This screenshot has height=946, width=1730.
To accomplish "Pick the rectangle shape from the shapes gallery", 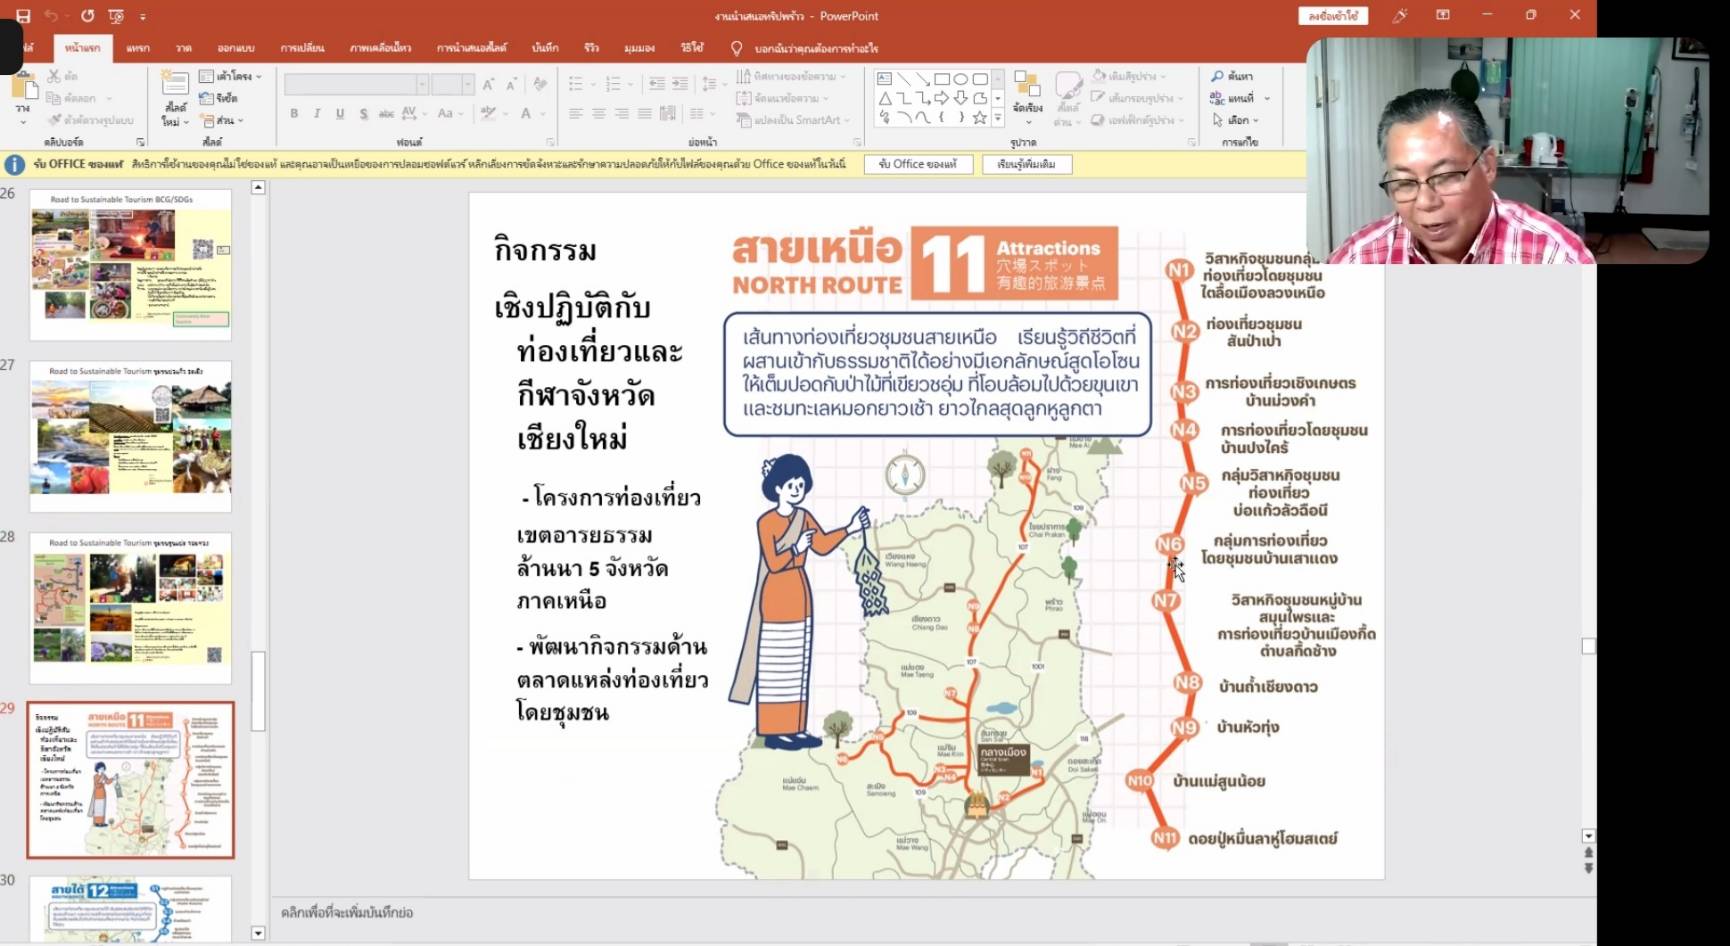I will click(x=941, y=79).
